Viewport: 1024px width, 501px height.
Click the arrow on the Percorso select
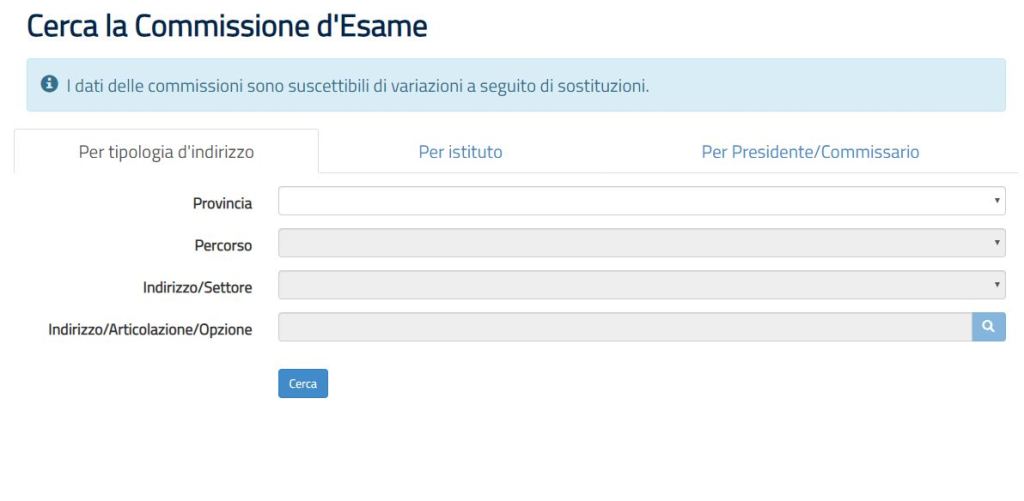tap(997, 243)
